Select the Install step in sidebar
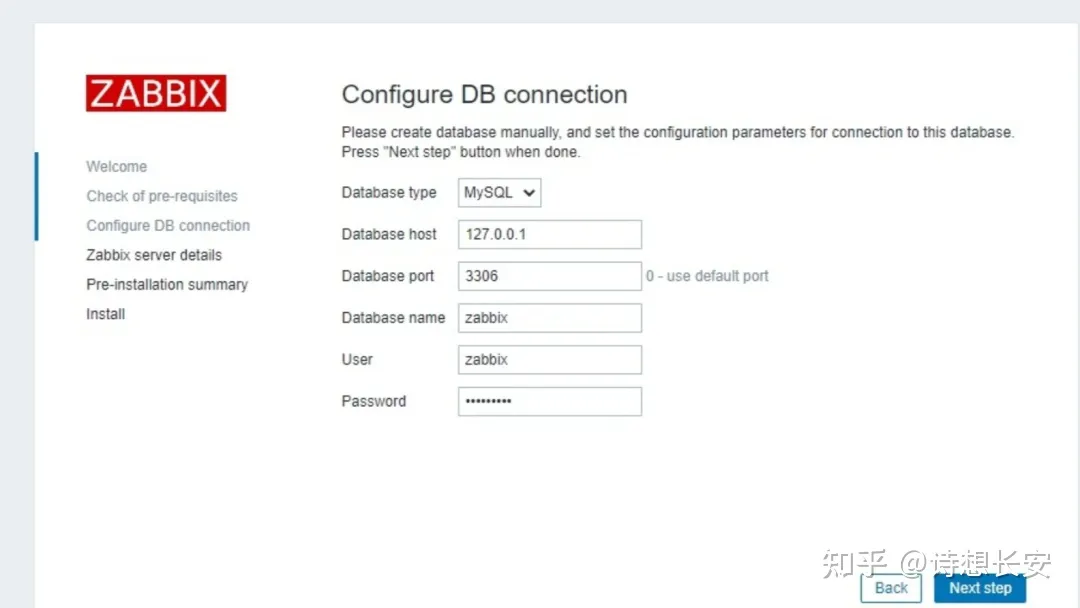This screenshot has width=1080, height=608. click(x=106, y=314)
